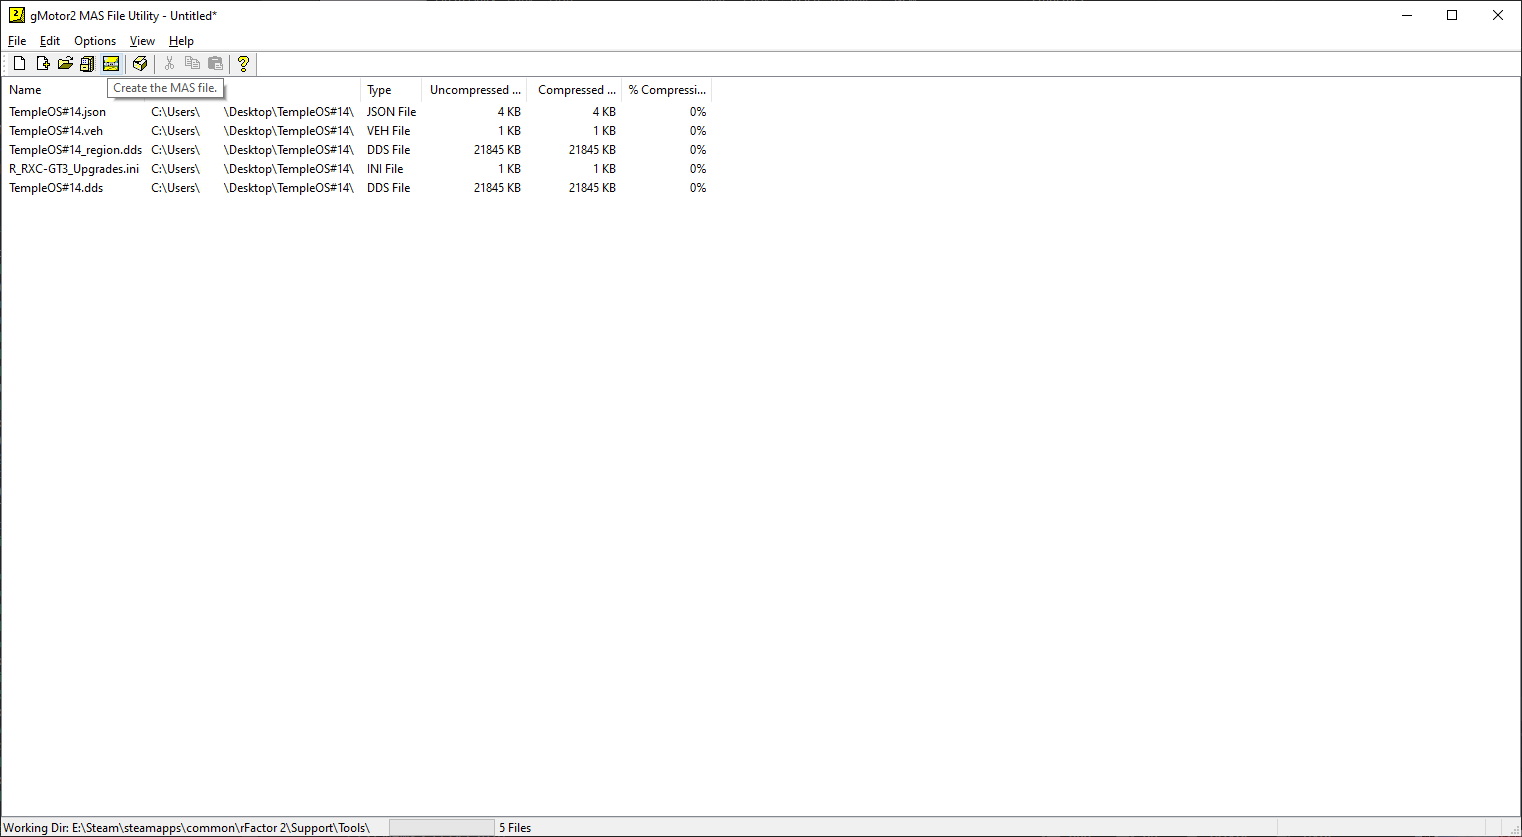The image size is (1522, 837).
Task: Open the Options menu
Action: pyautogui.click(x=95, y=41)
